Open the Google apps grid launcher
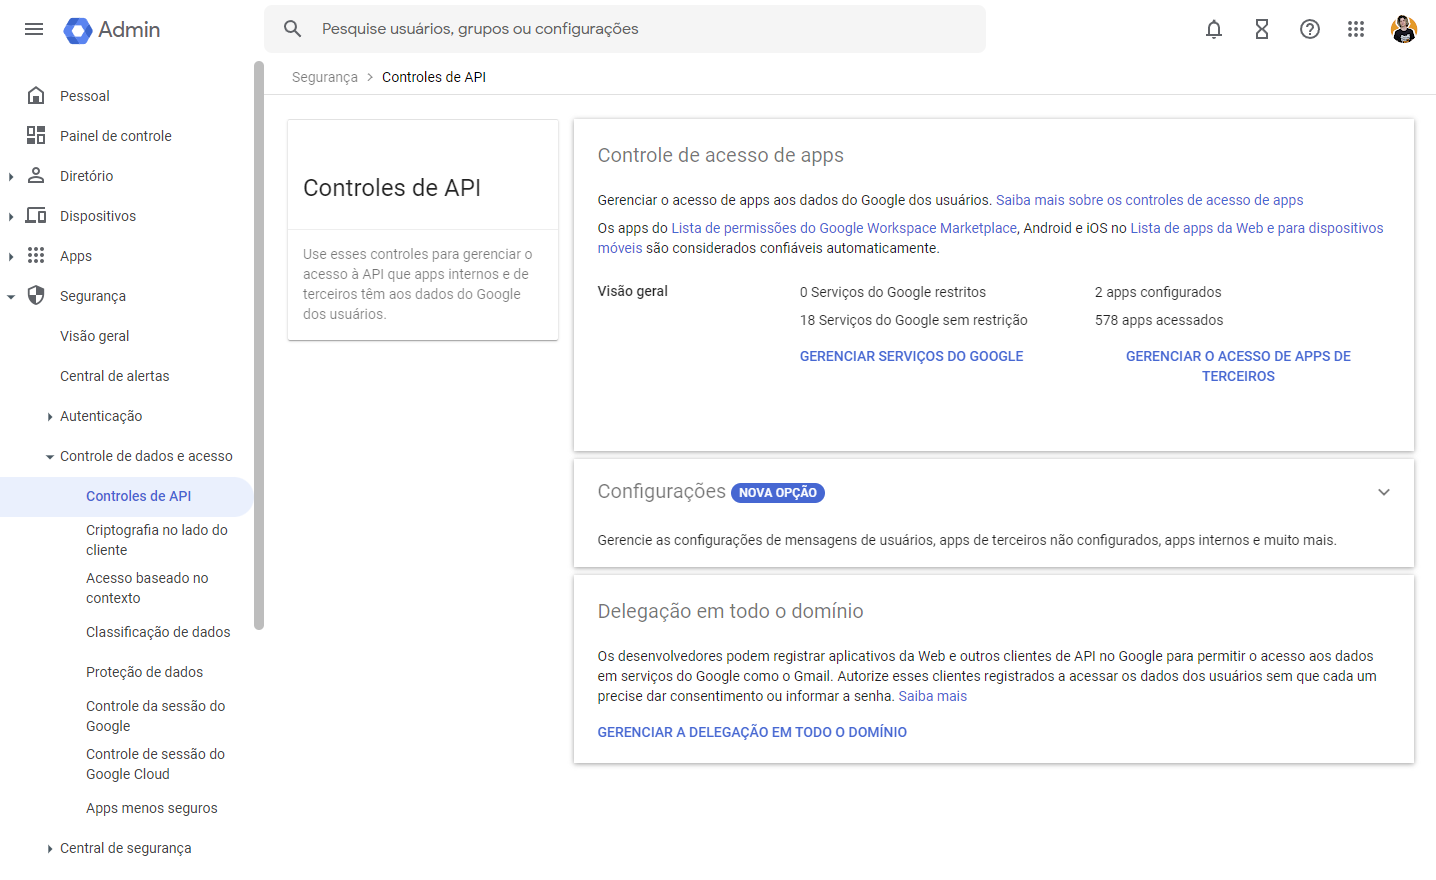1436x880 pixels. tap(1355, 29)
